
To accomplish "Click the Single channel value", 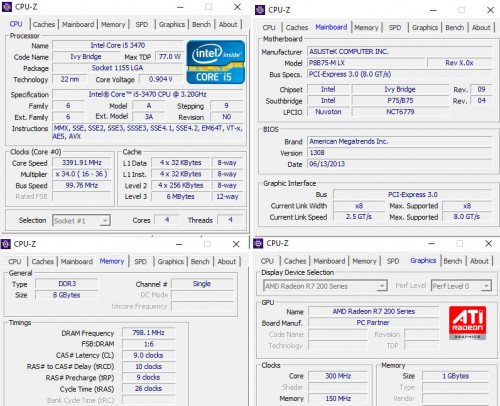I will (202, 284).
